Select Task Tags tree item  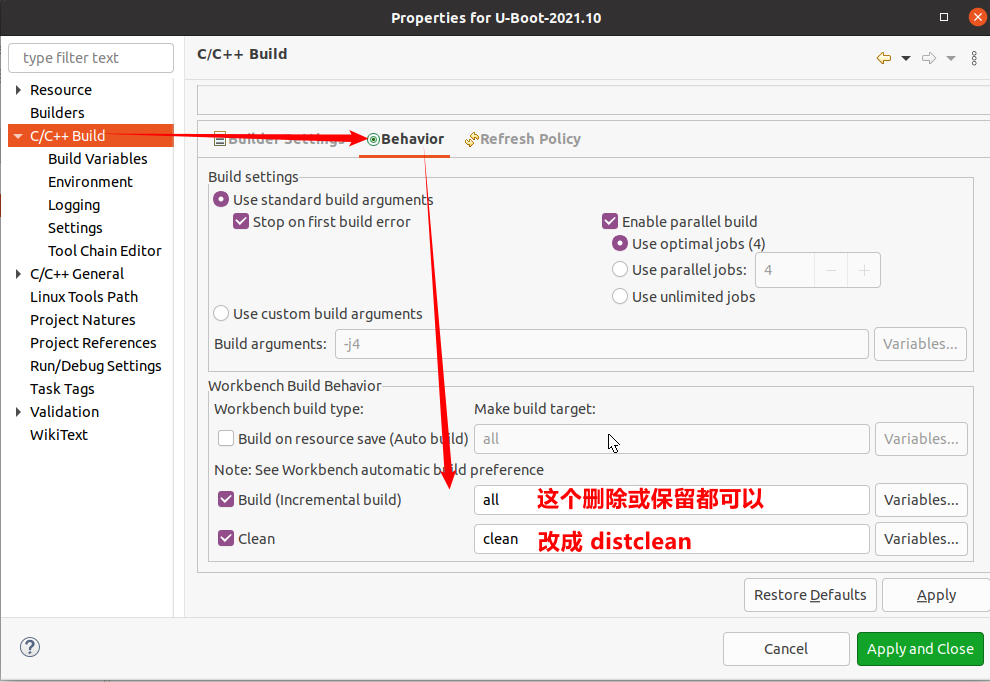pos(63,389)
